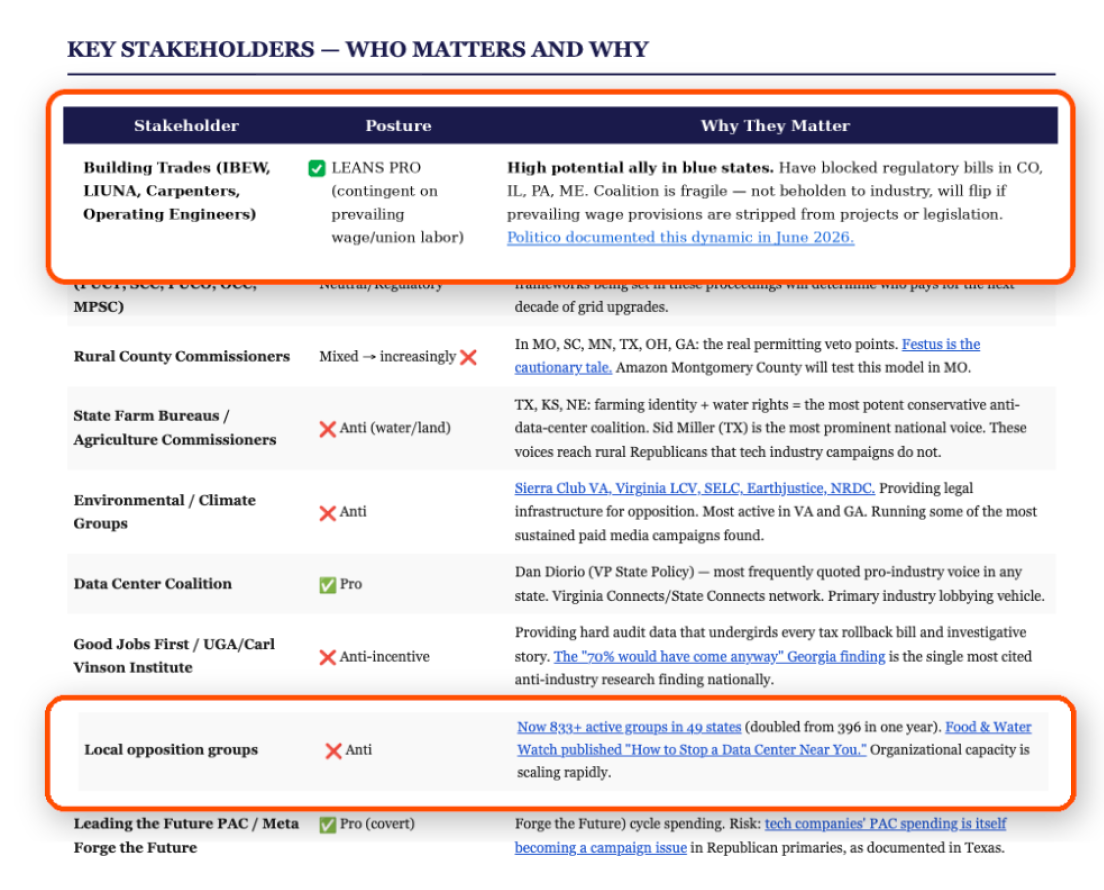Select "Local opposition groups" stakeholder cell
This screenshot has height=890, width=1104.
pyautogui.click(x=171, y=750)
